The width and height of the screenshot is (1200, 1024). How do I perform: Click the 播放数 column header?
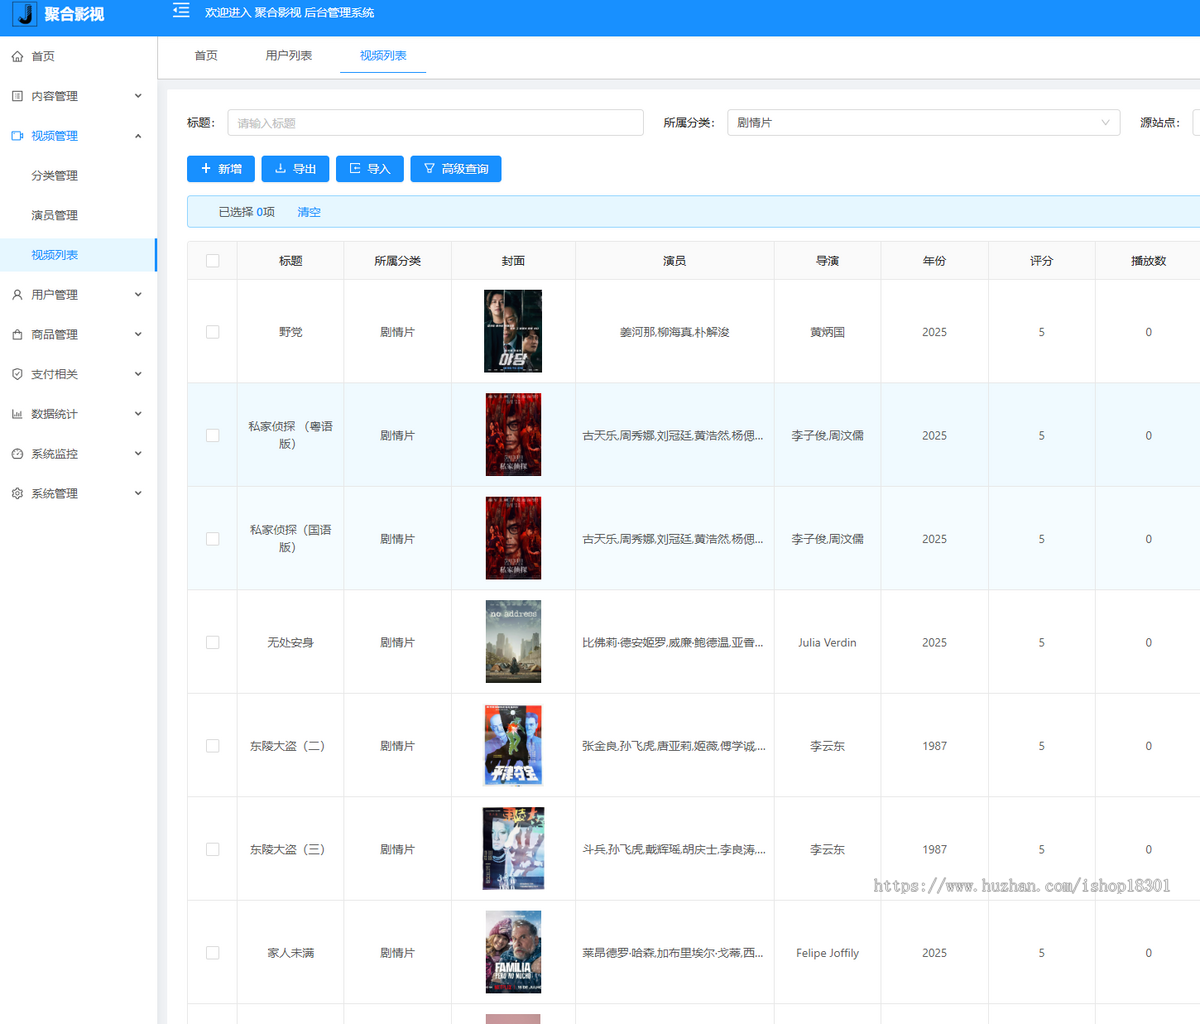pyautogui.click(x=1148, y=261)
